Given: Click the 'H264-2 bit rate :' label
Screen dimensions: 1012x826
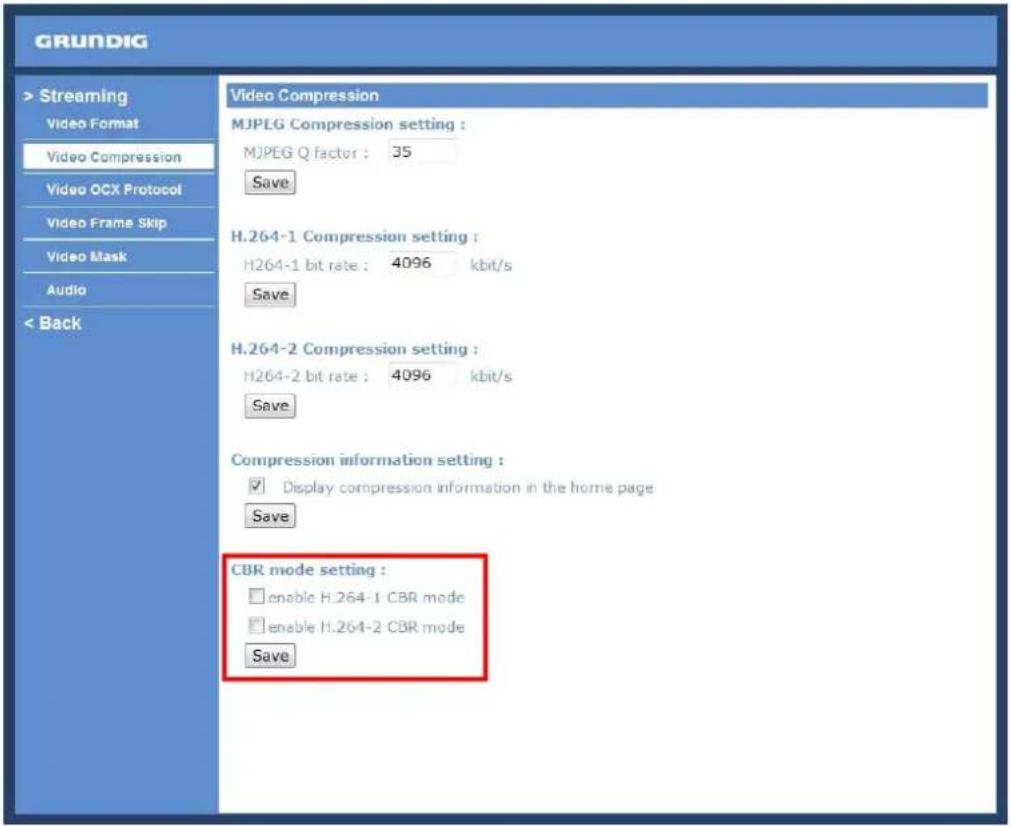Looking at the screenshot, I should (x=306, y=376).
